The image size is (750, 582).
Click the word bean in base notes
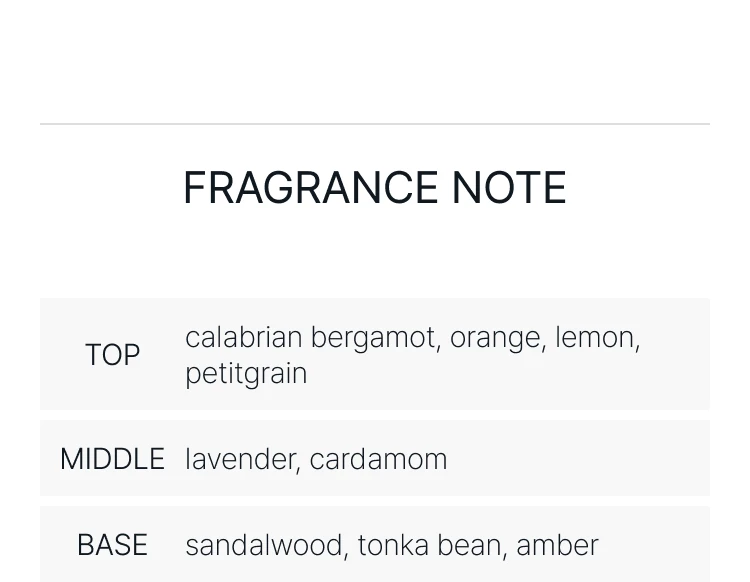click(472, 545)
